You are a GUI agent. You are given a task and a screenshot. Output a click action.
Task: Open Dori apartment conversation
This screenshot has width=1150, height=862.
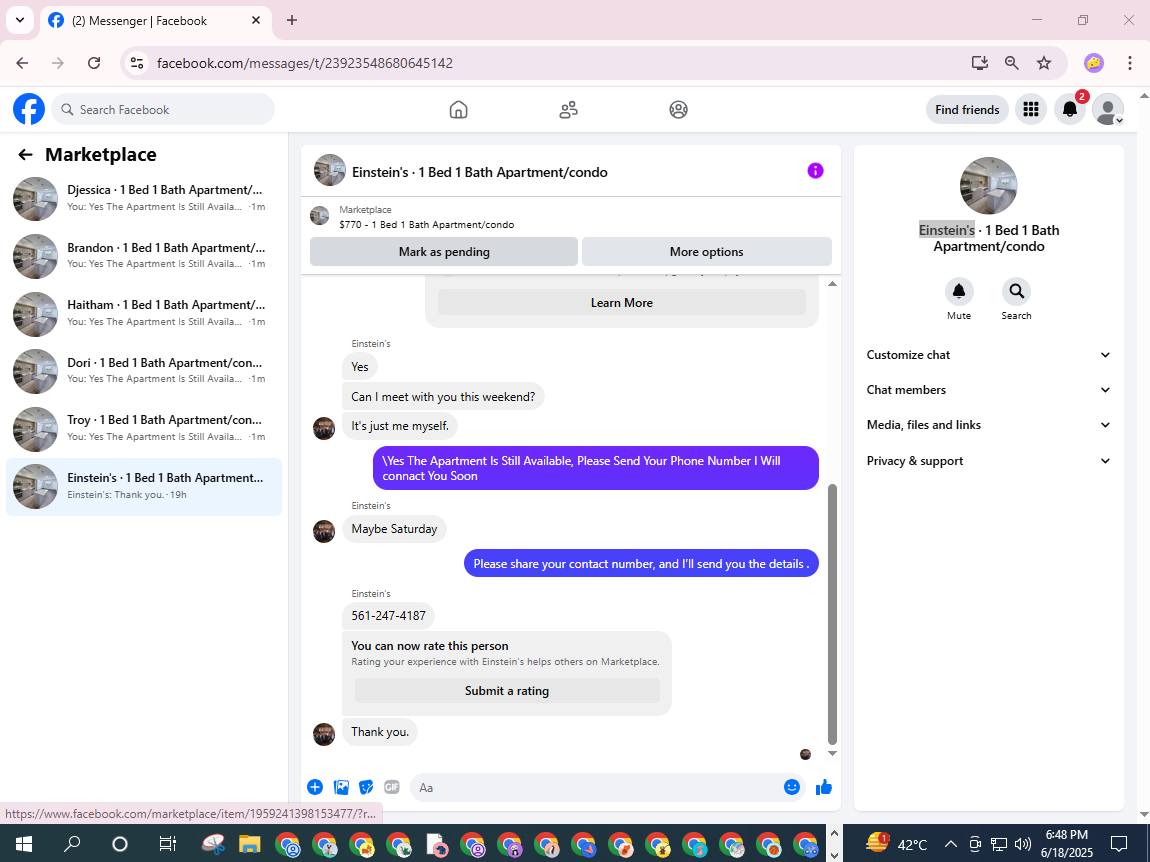144,371
